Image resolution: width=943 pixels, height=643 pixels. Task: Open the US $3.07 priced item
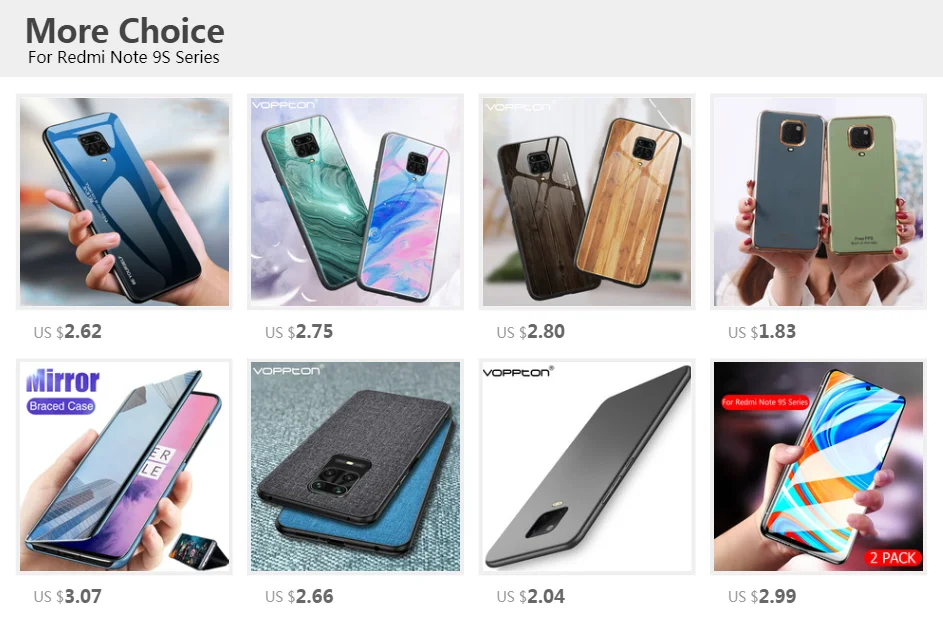click(67, 596)
